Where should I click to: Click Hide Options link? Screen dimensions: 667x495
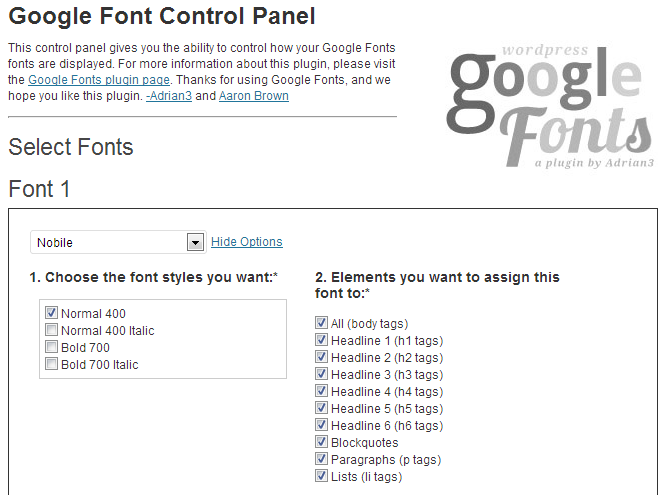[247, 242]
